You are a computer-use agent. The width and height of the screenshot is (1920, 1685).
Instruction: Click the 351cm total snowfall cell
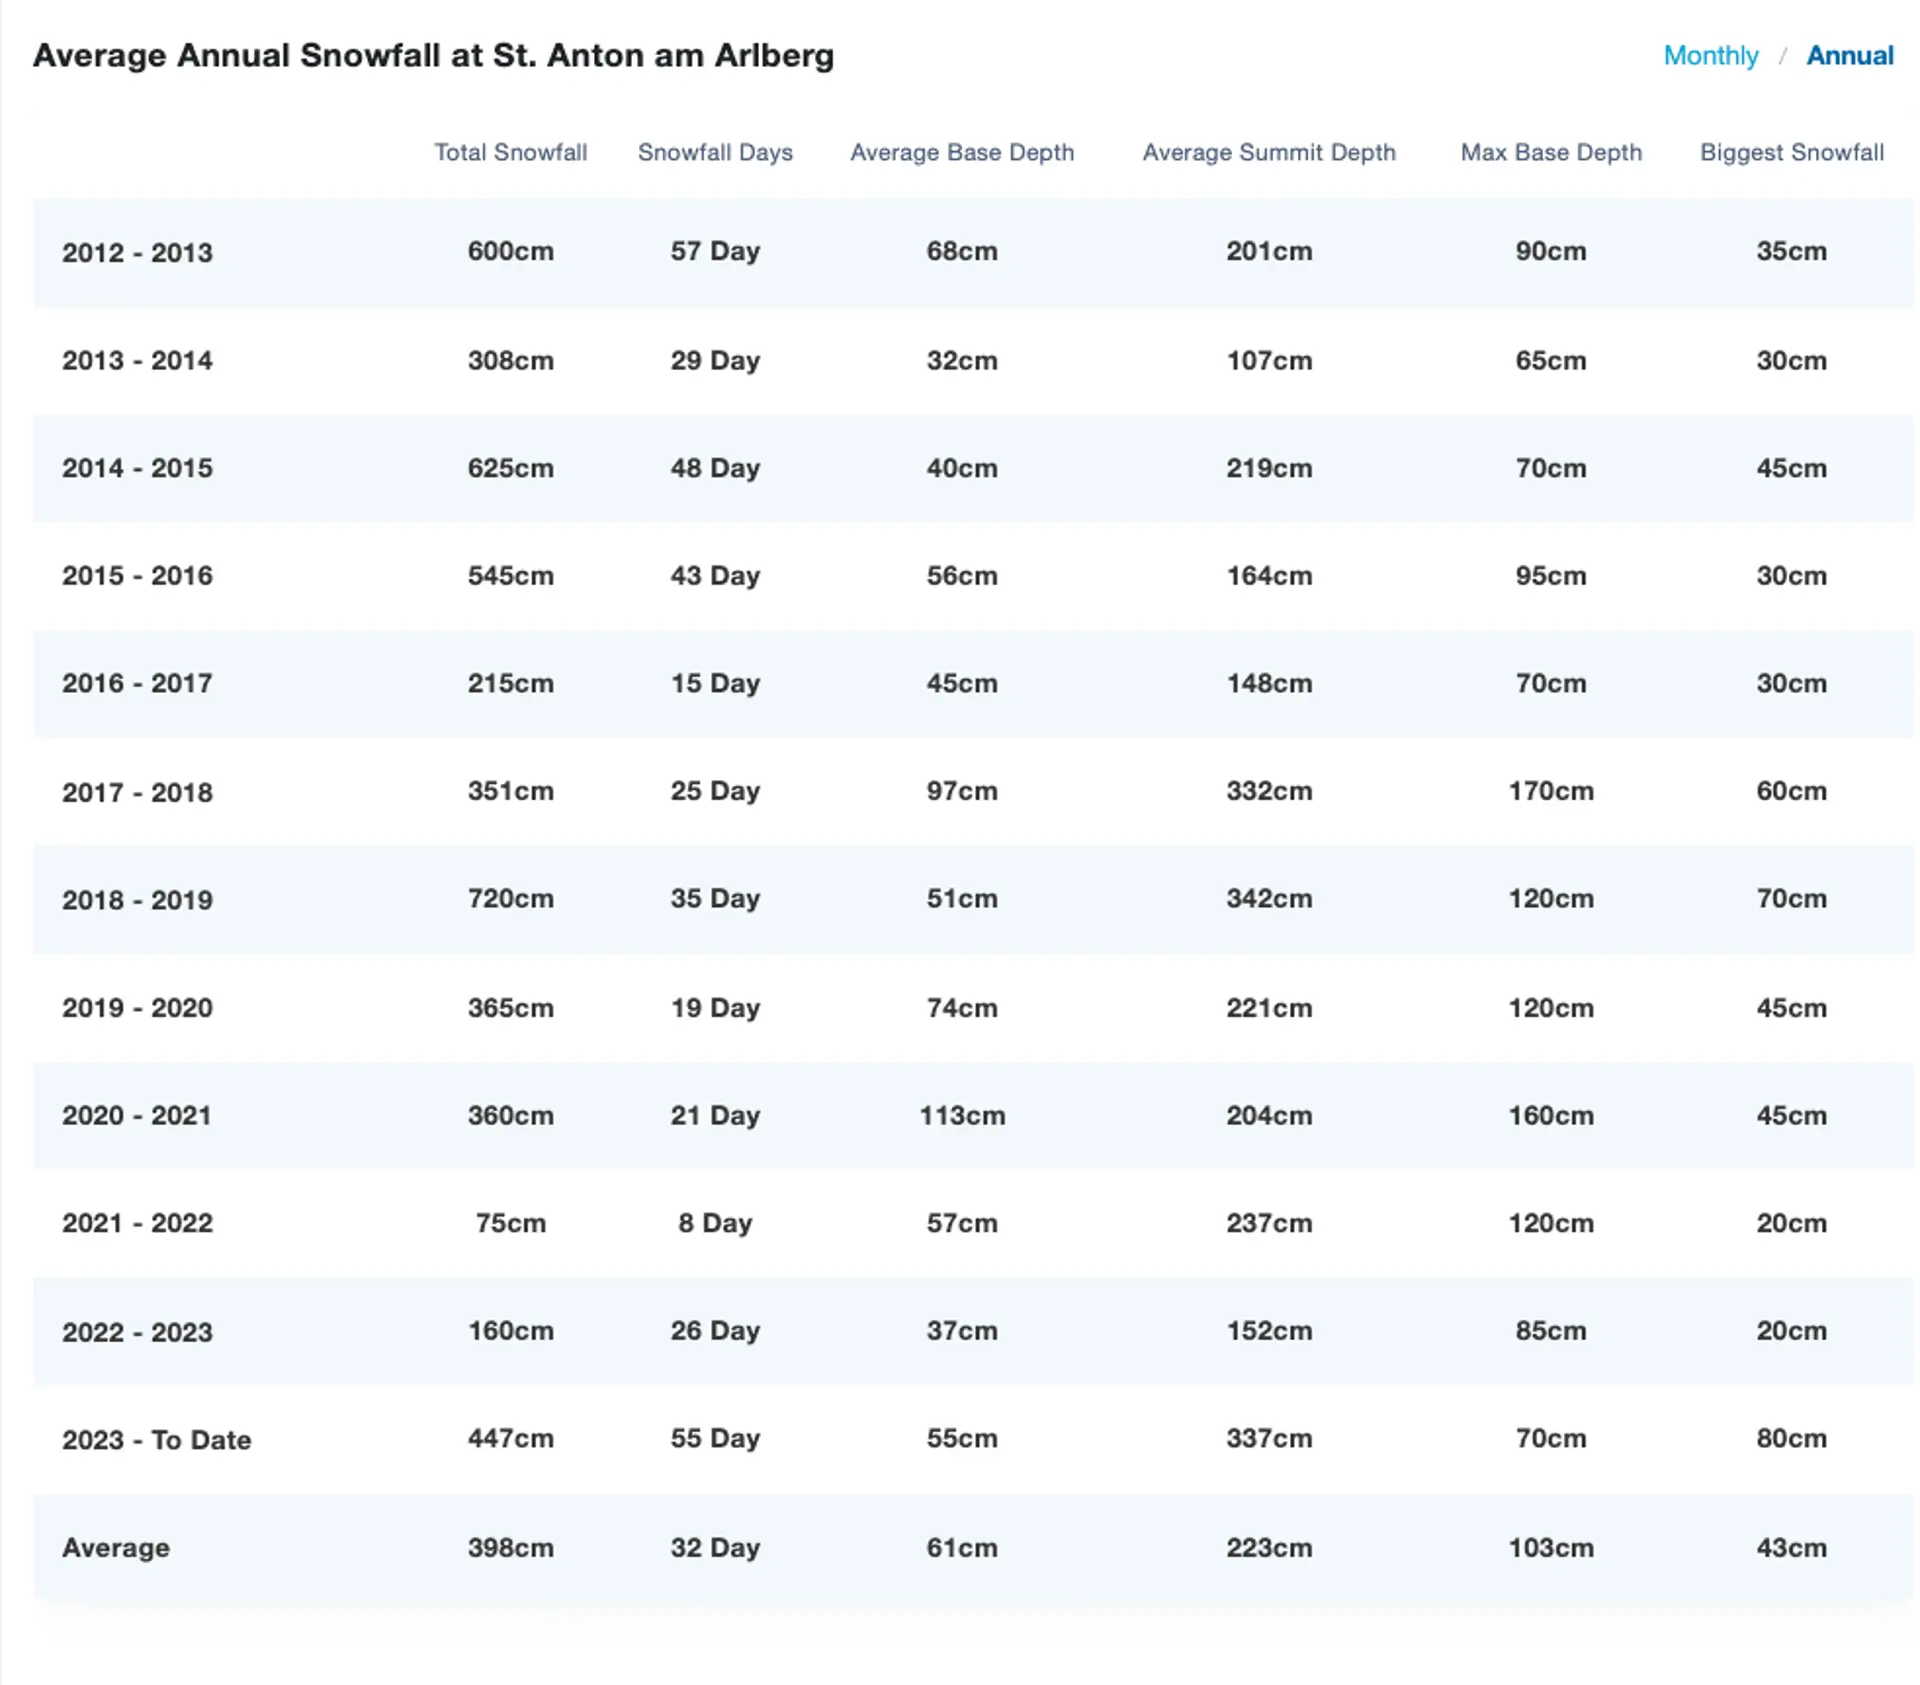pyautogui.click(x=511, y=791)
